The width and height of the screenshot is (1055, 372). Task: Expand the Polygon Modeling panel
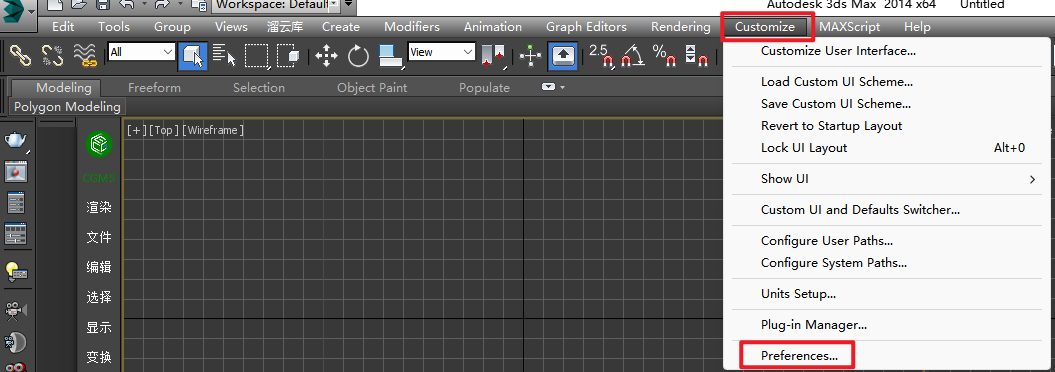[x=67, y=106]
